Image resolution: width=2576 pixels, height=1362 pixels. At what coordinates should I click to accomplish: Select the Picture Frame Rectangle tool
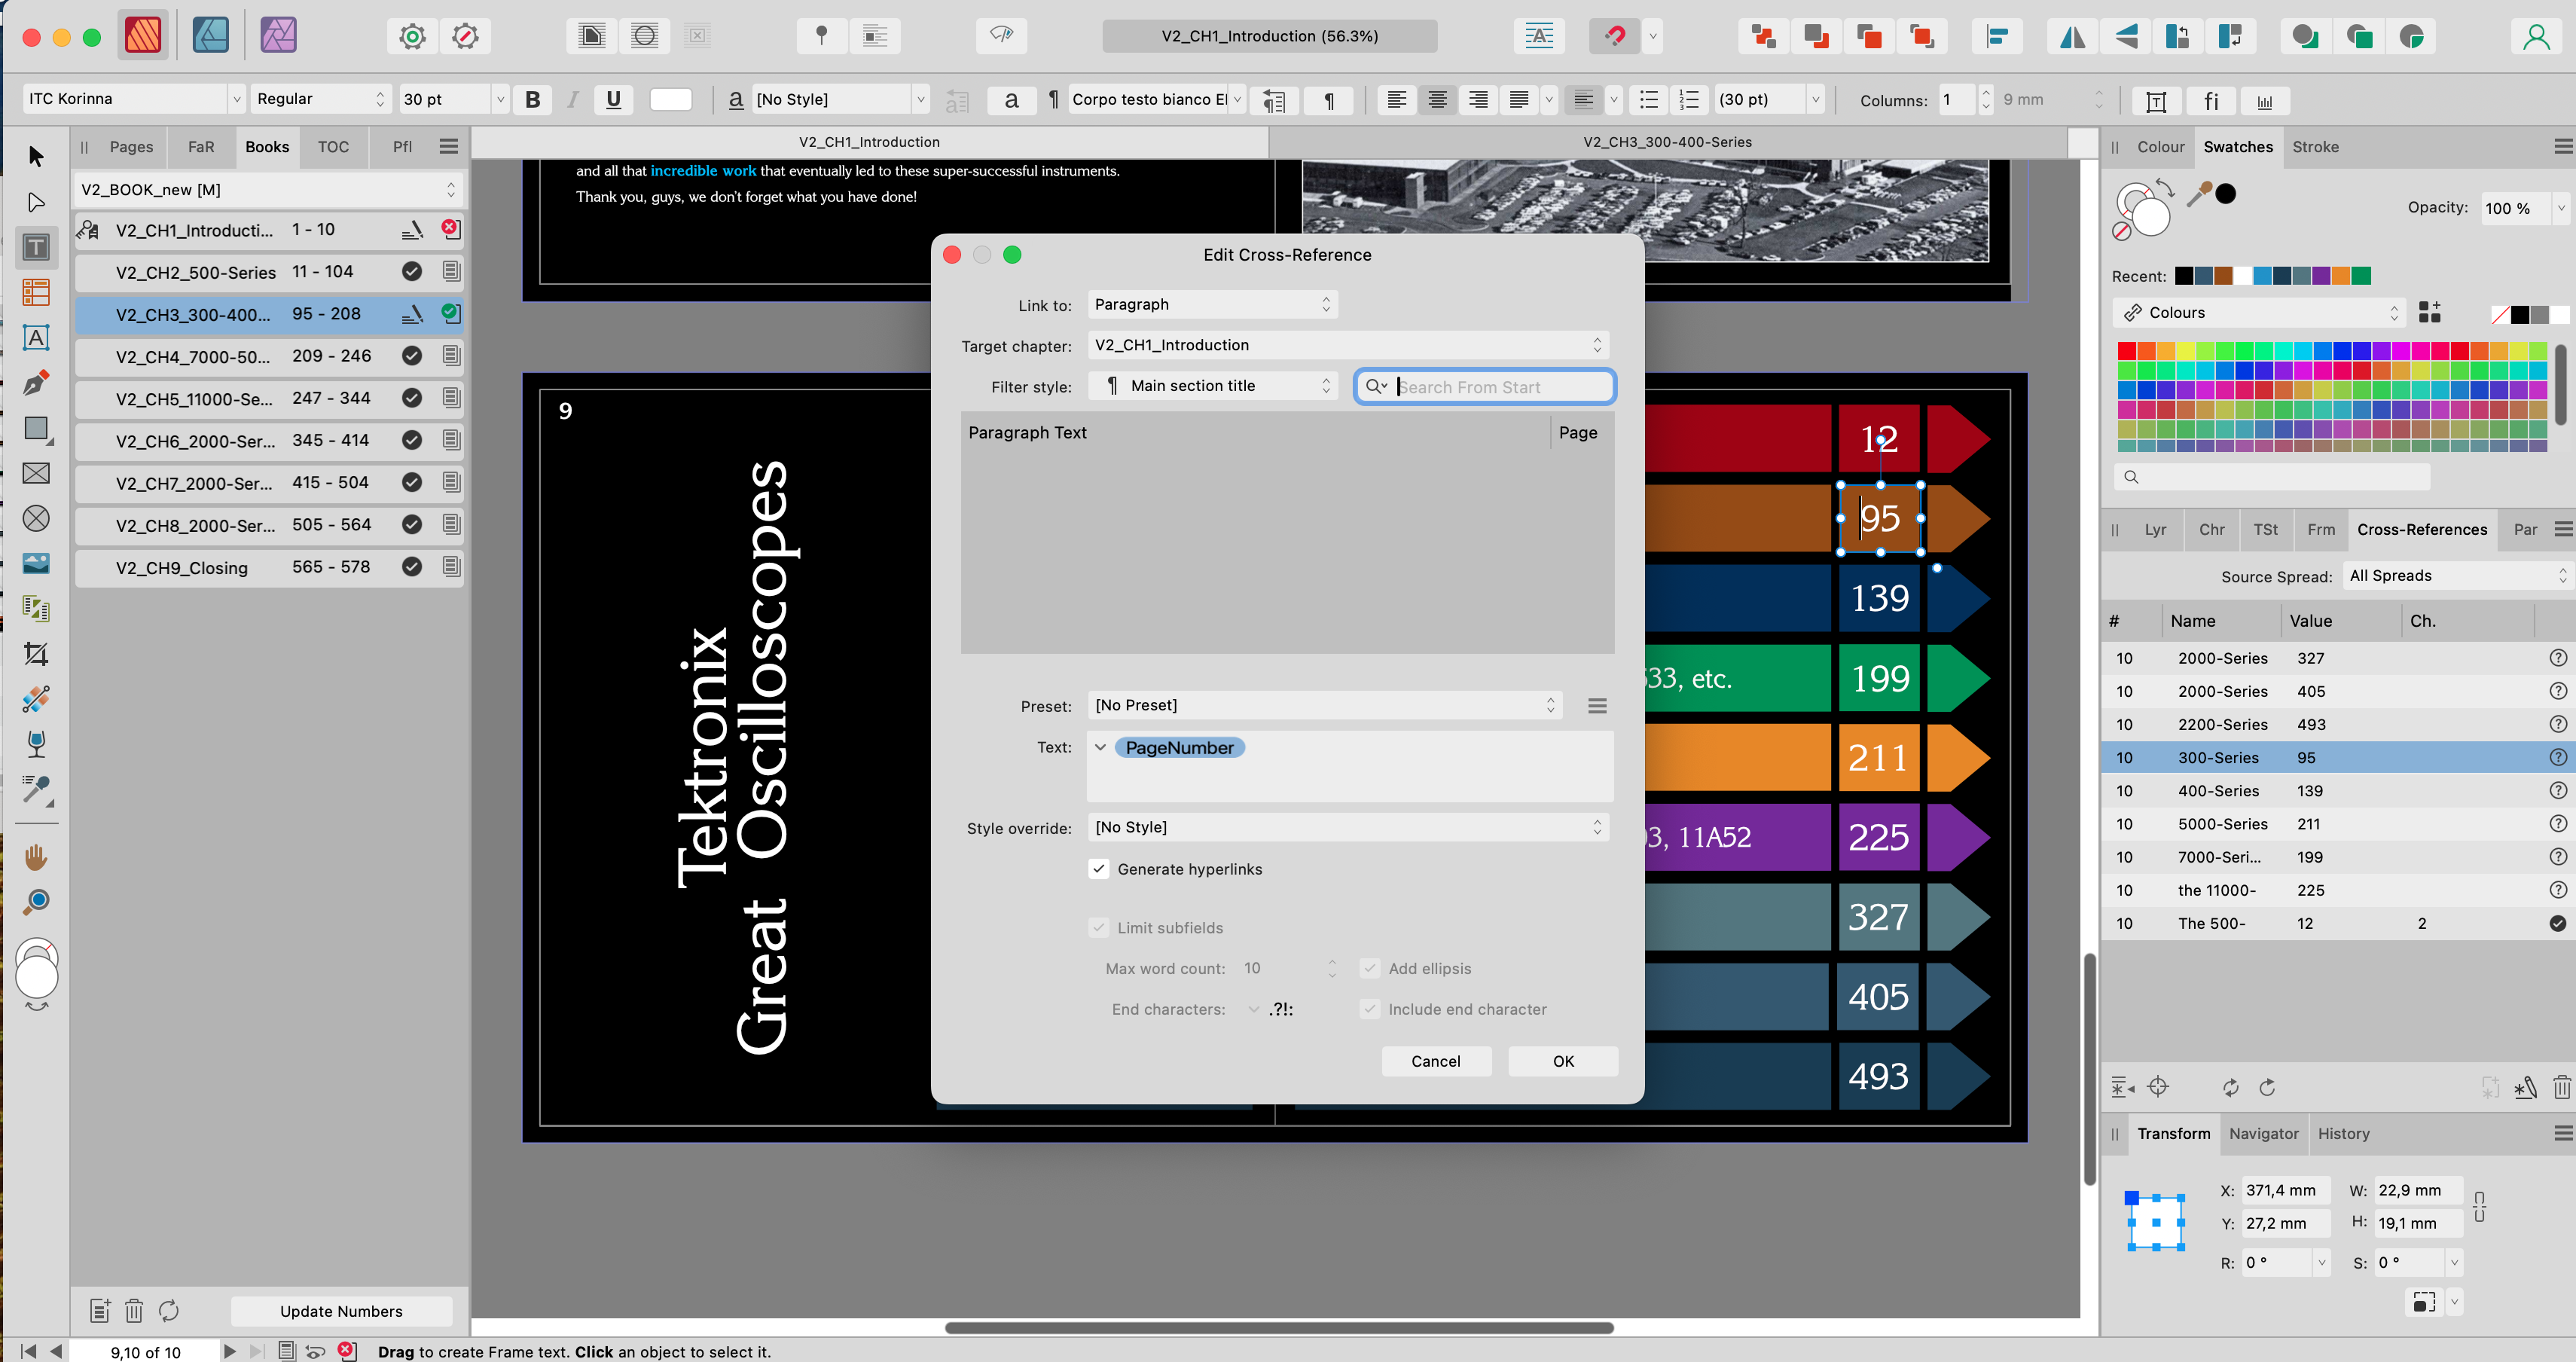(36, 473)
